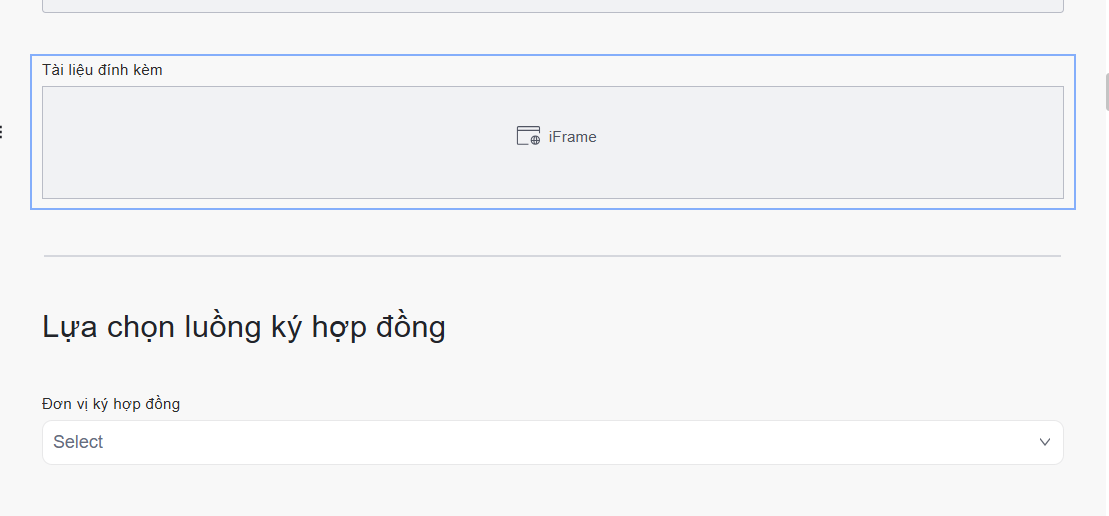
Task: Click the chevron arrow in the Select box
Action: (1044, 442)
